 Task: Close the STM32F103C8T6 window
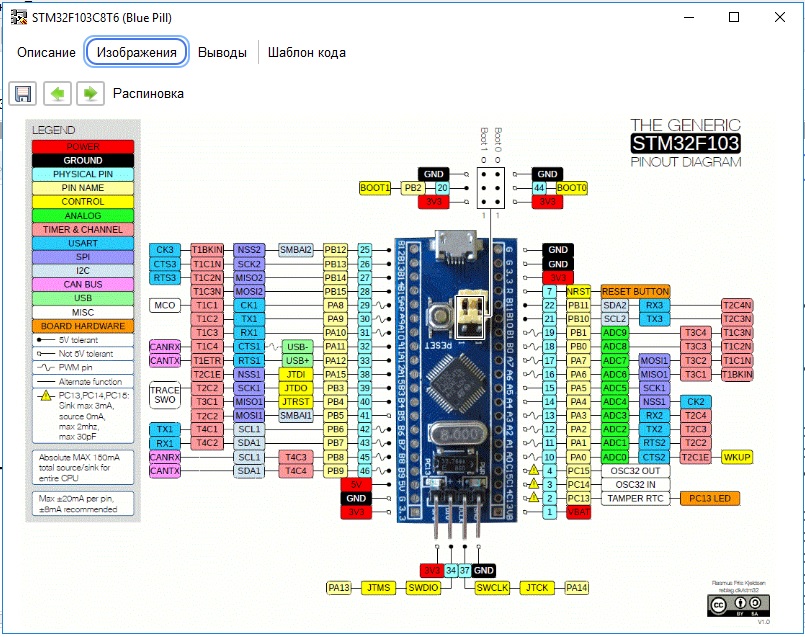[x=780, y=17]
